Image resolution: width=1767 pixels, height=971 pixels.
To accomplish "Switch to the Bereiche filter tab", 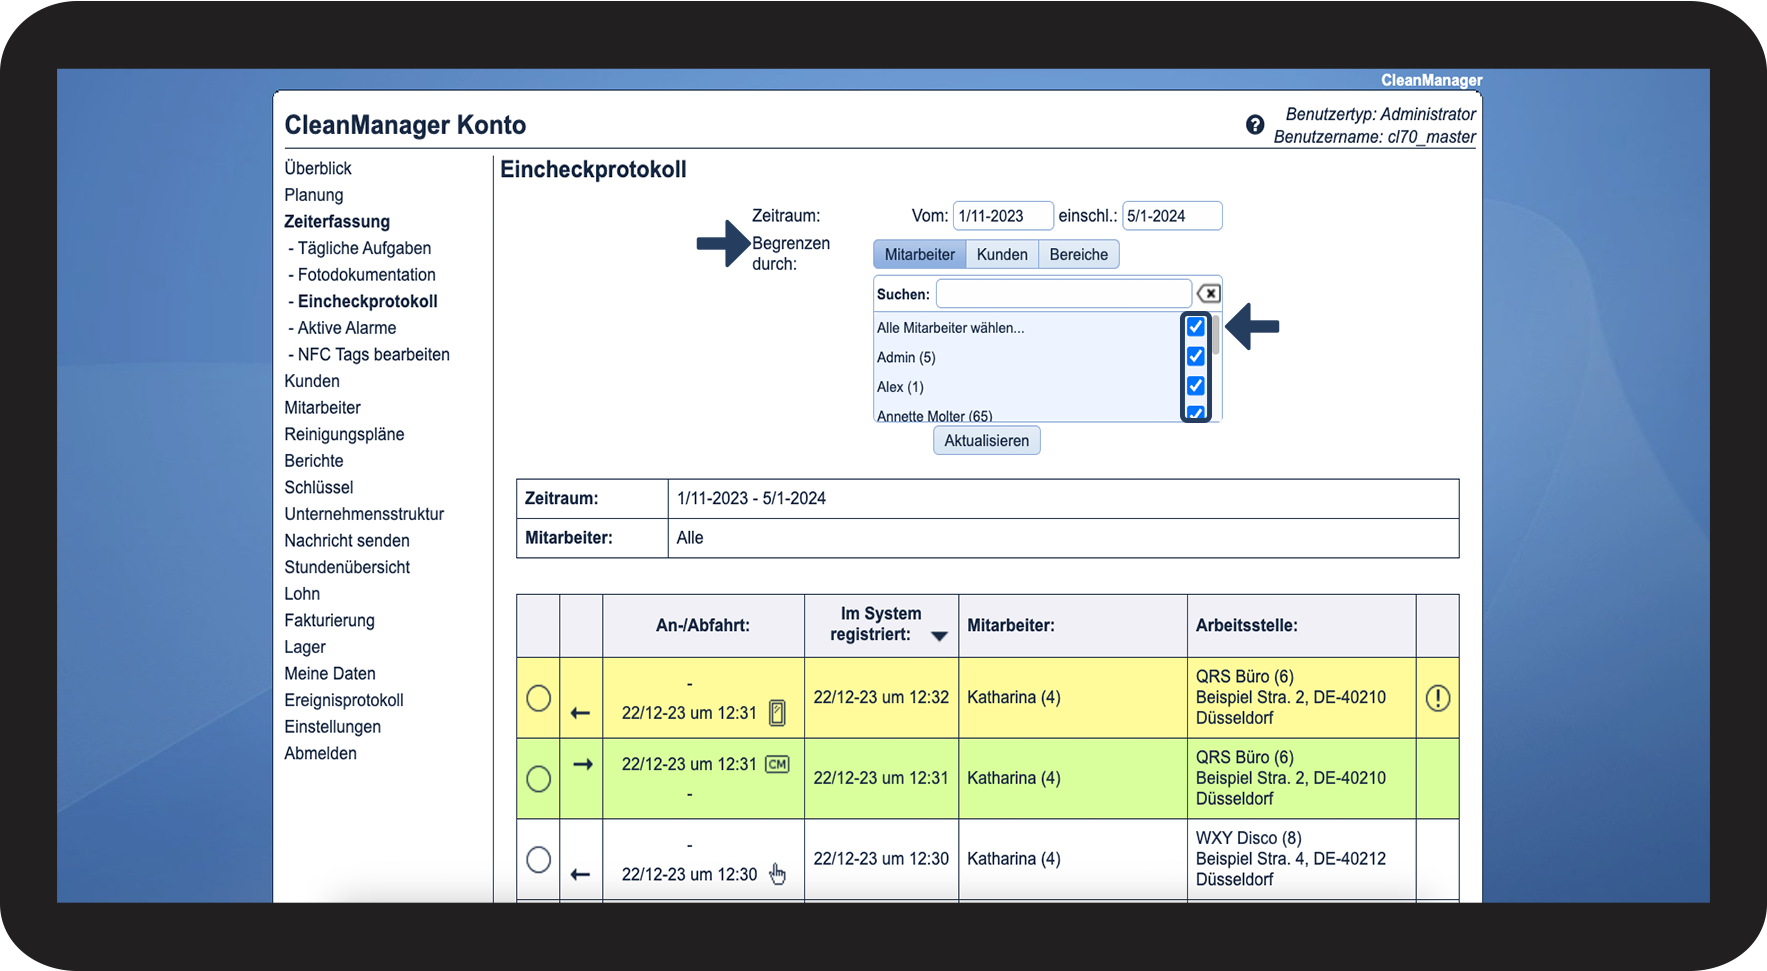I will pyautogui.click(x=1078, y=255).
